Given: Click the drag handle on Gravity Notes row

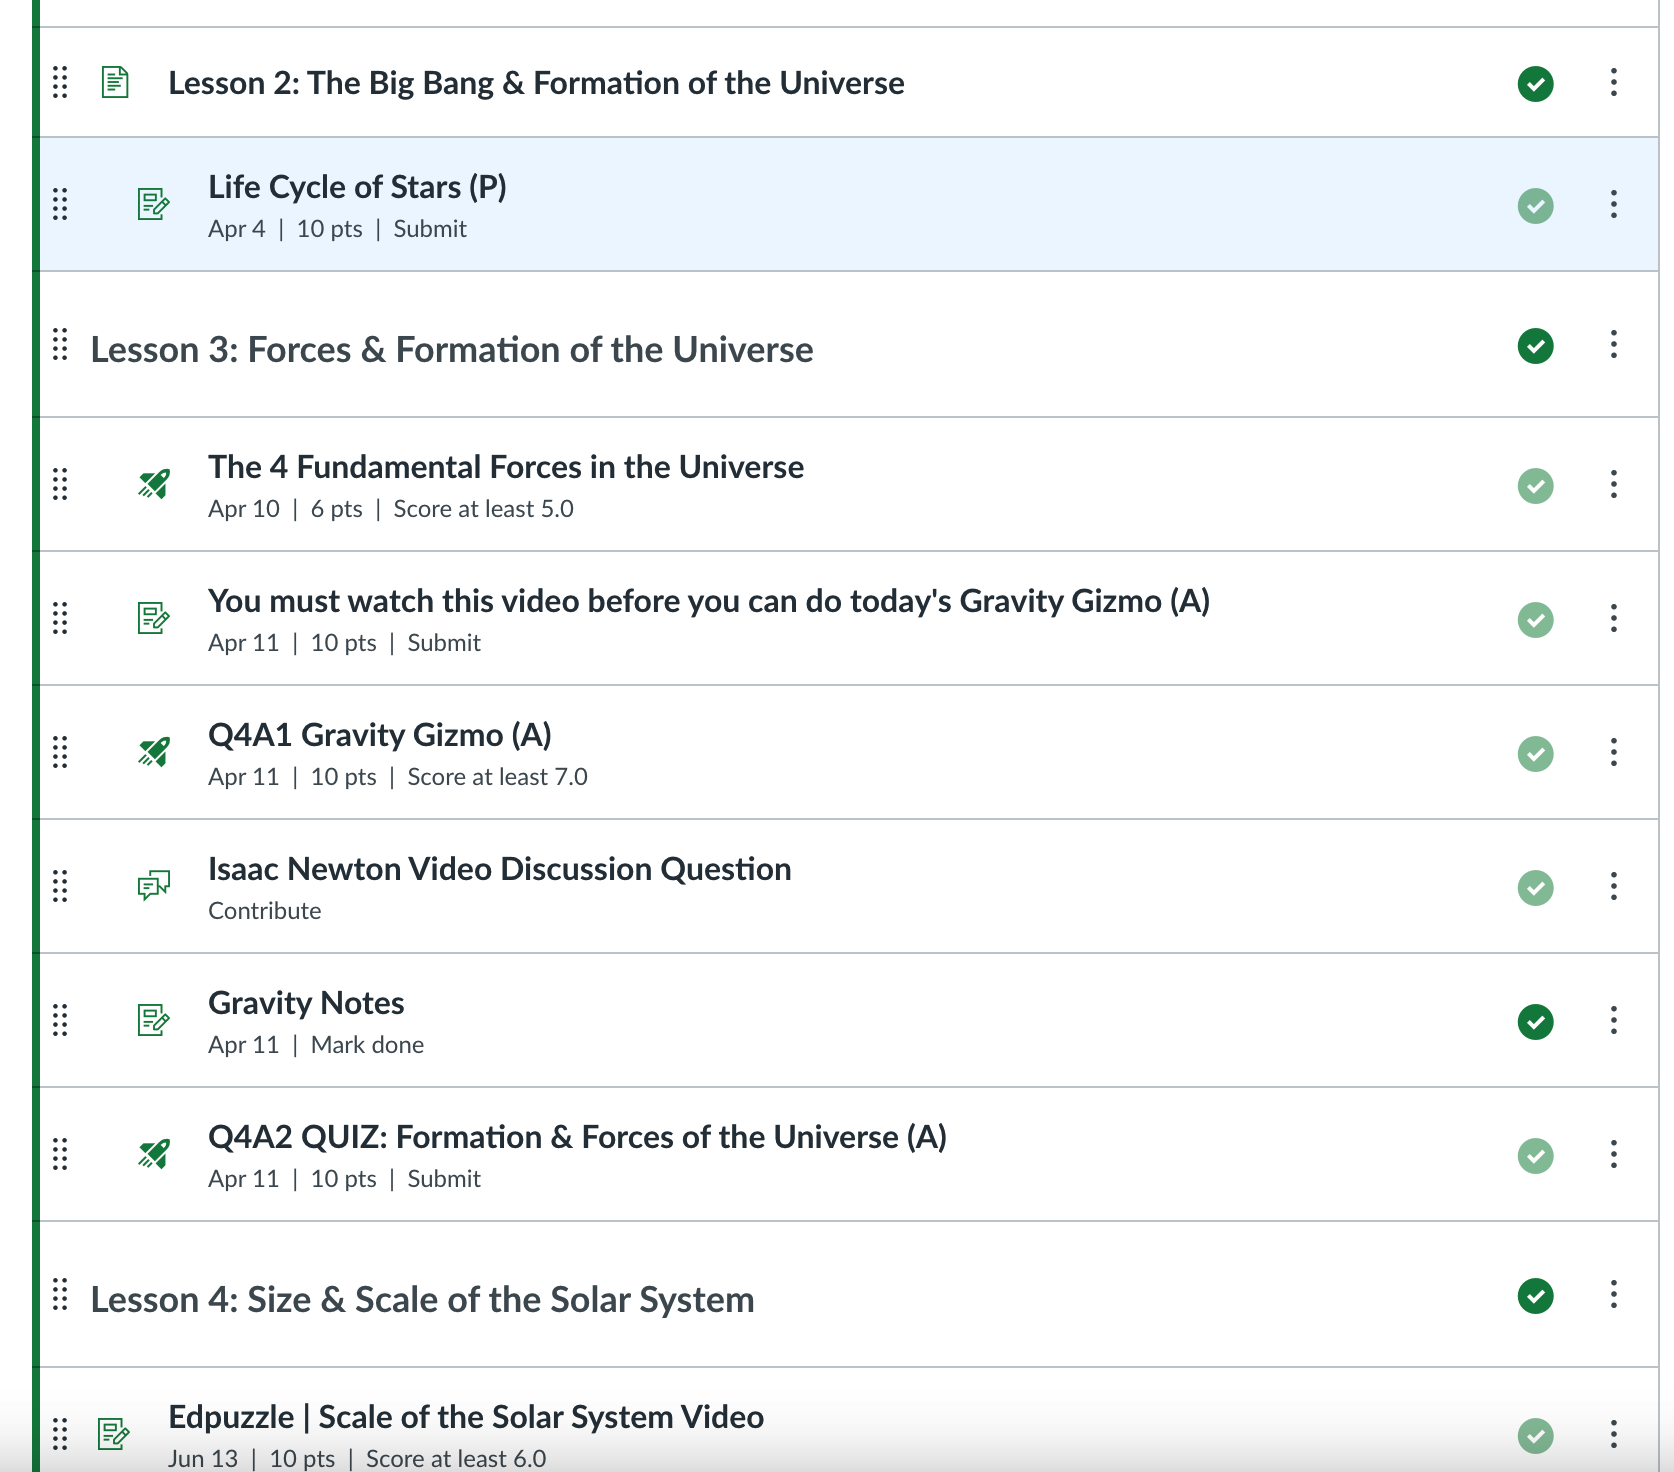Looking at the screenshot, I should pyautogui.click(x=60, y=1020).
